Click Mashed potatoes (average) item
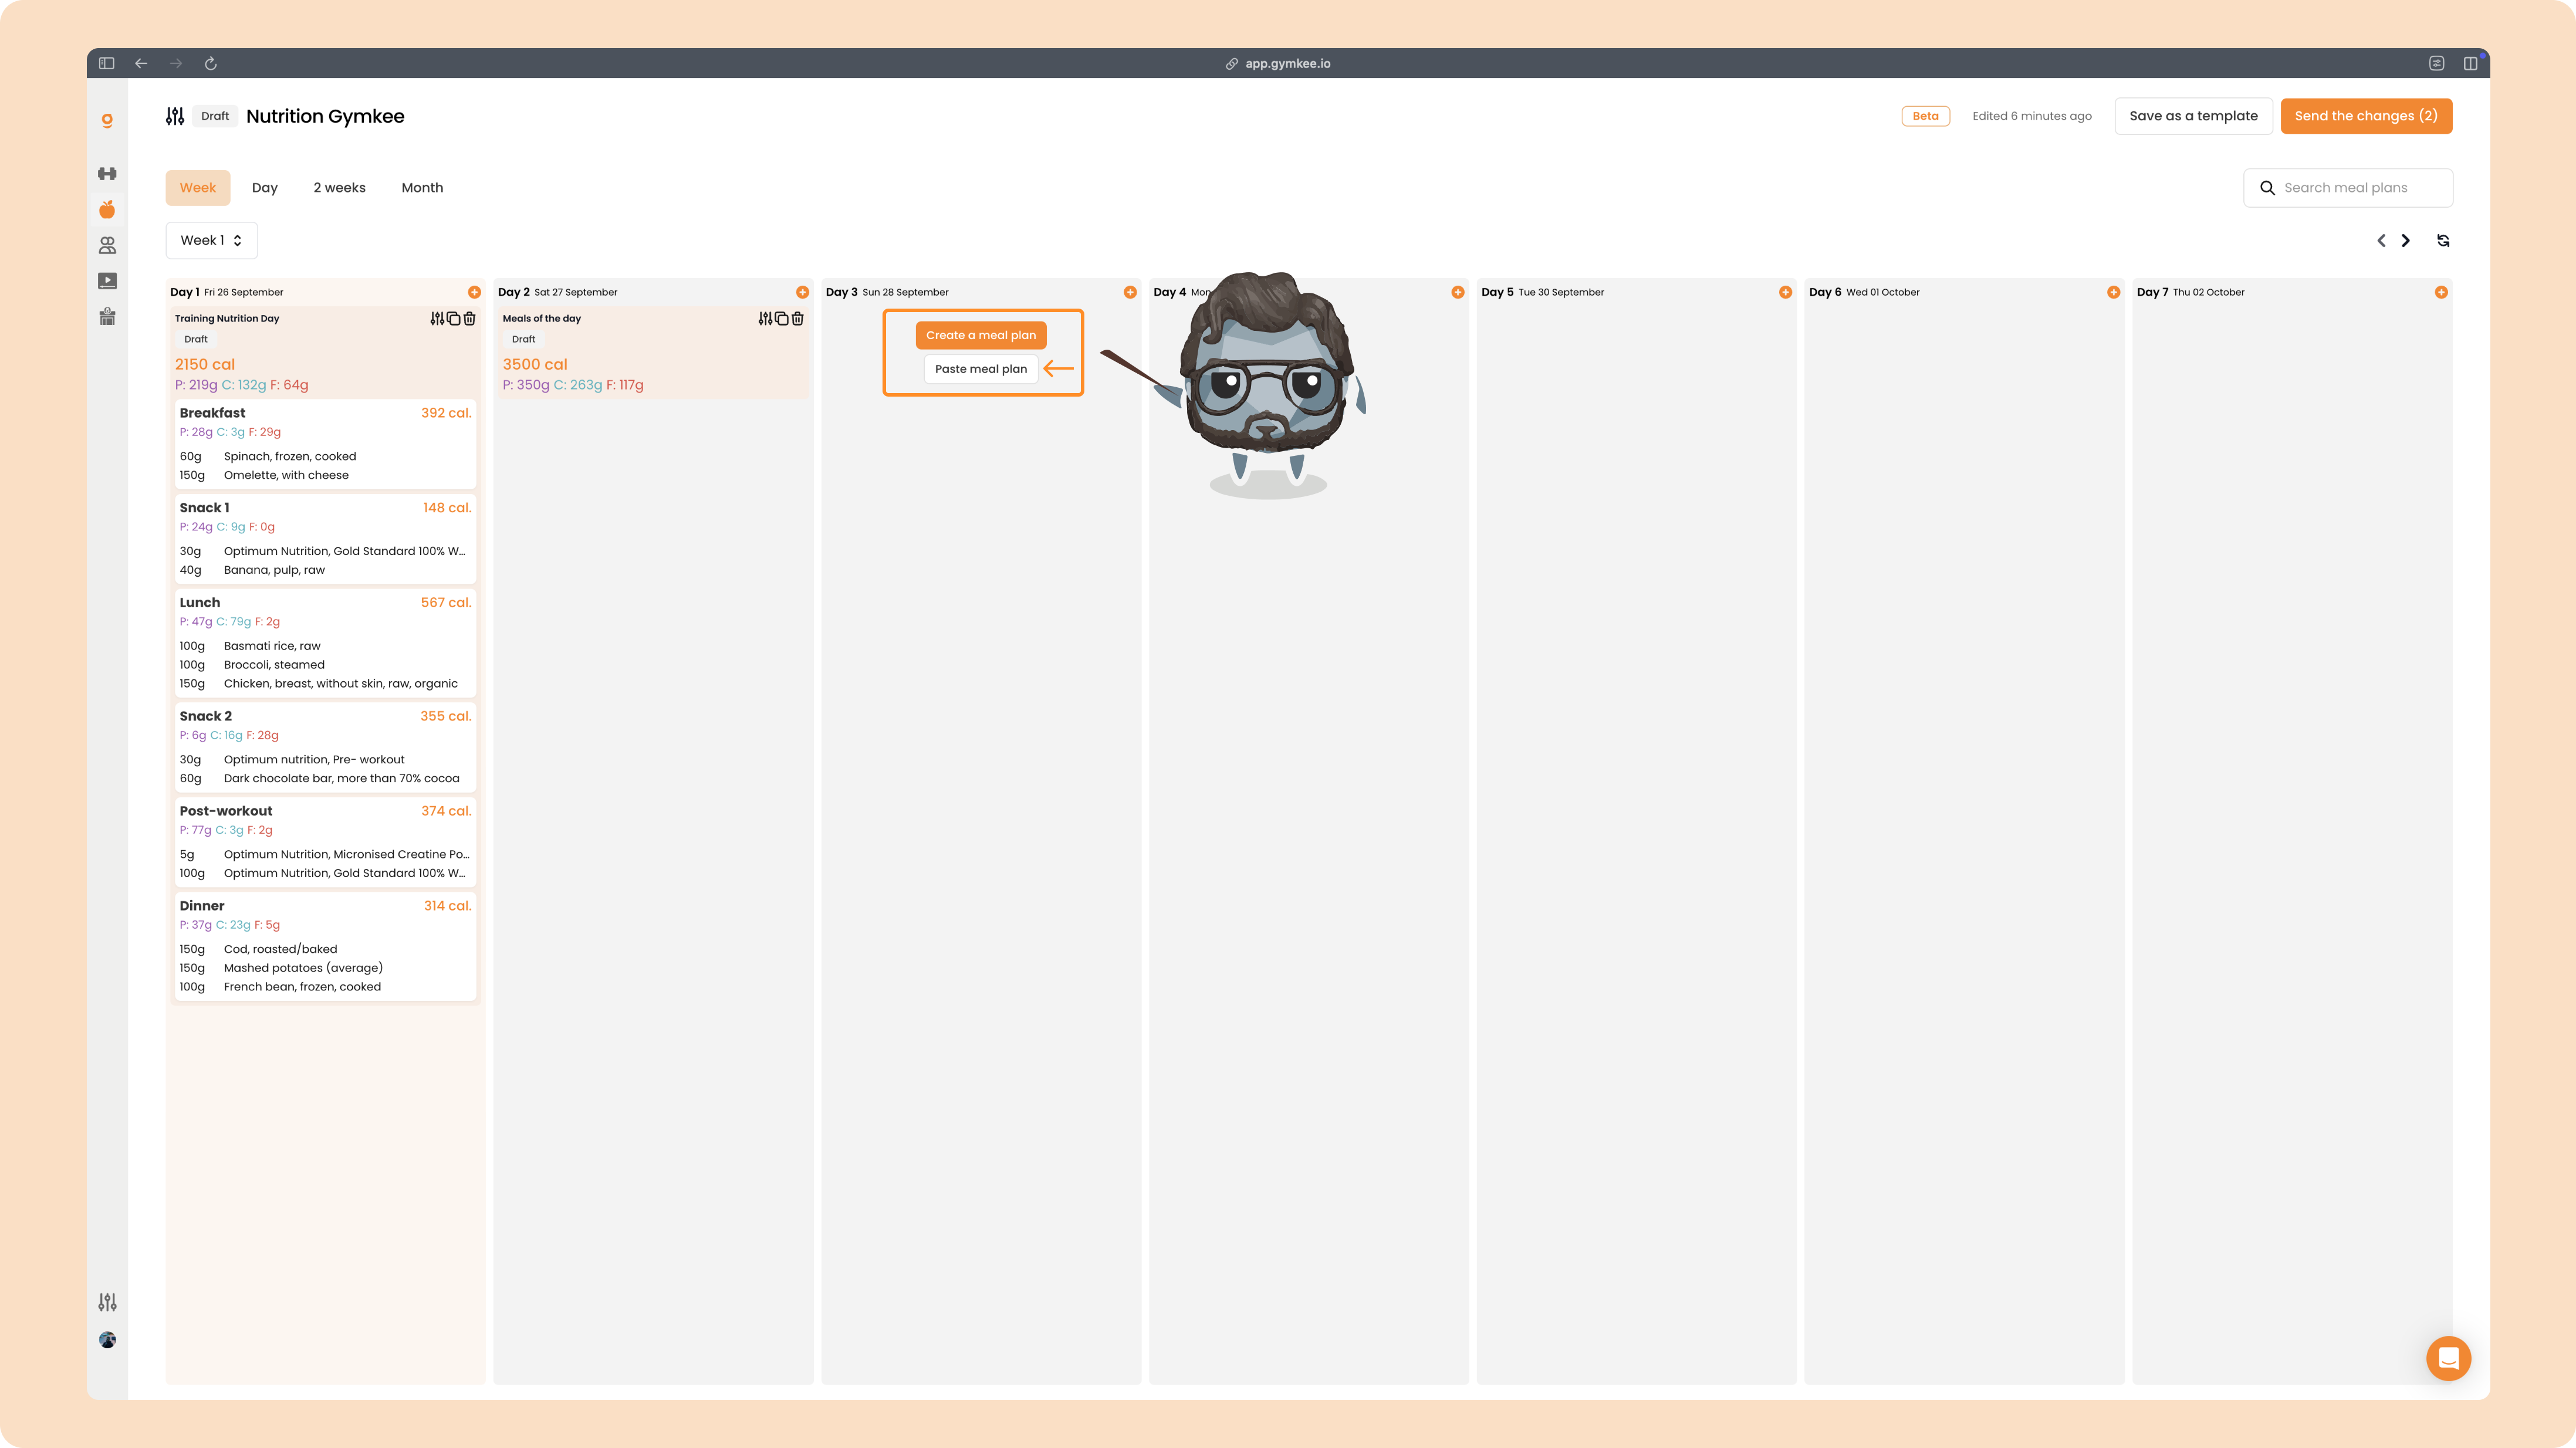 [303, 968]
